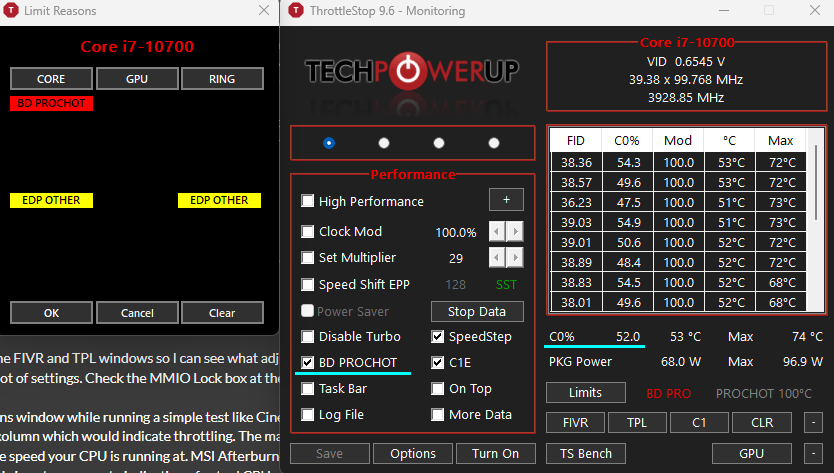
Task: Toggle the SpeedStep checkbox
Action: coord(437,336)
